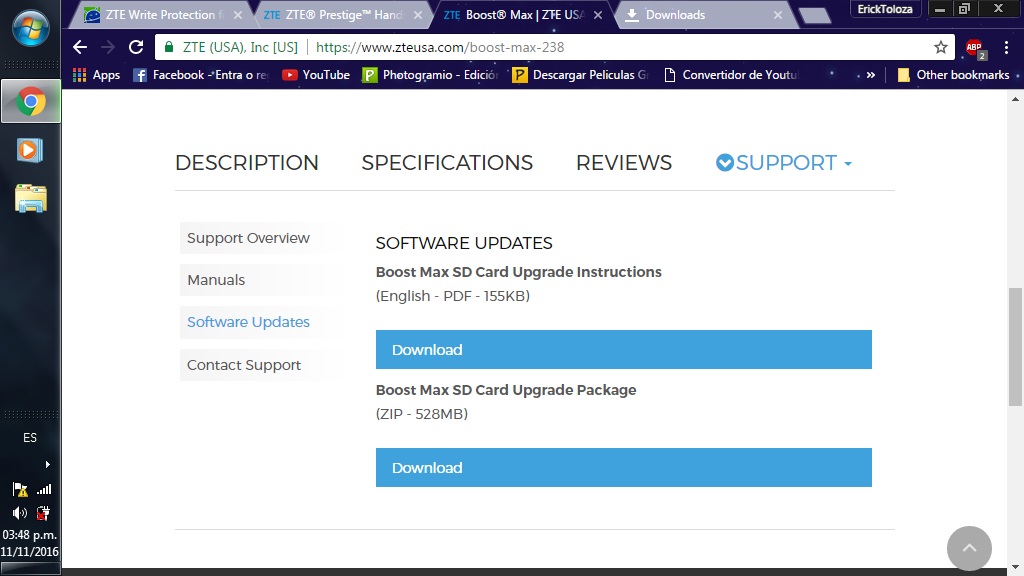Bookmark this page with the star icon
Screen dimensions: 1024x576
click(x=940, y=47)
